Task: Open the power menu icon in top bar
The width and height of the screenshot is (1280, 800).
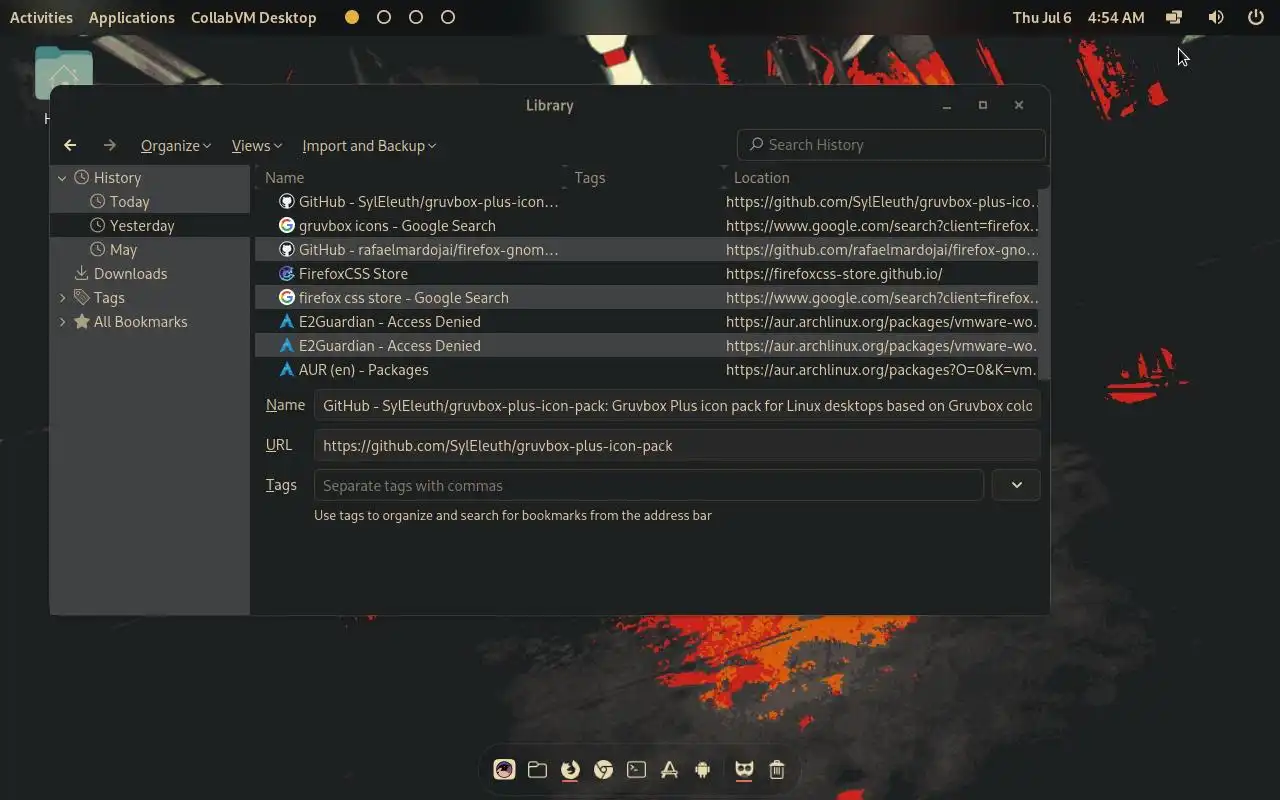Action: (1256, 17)
